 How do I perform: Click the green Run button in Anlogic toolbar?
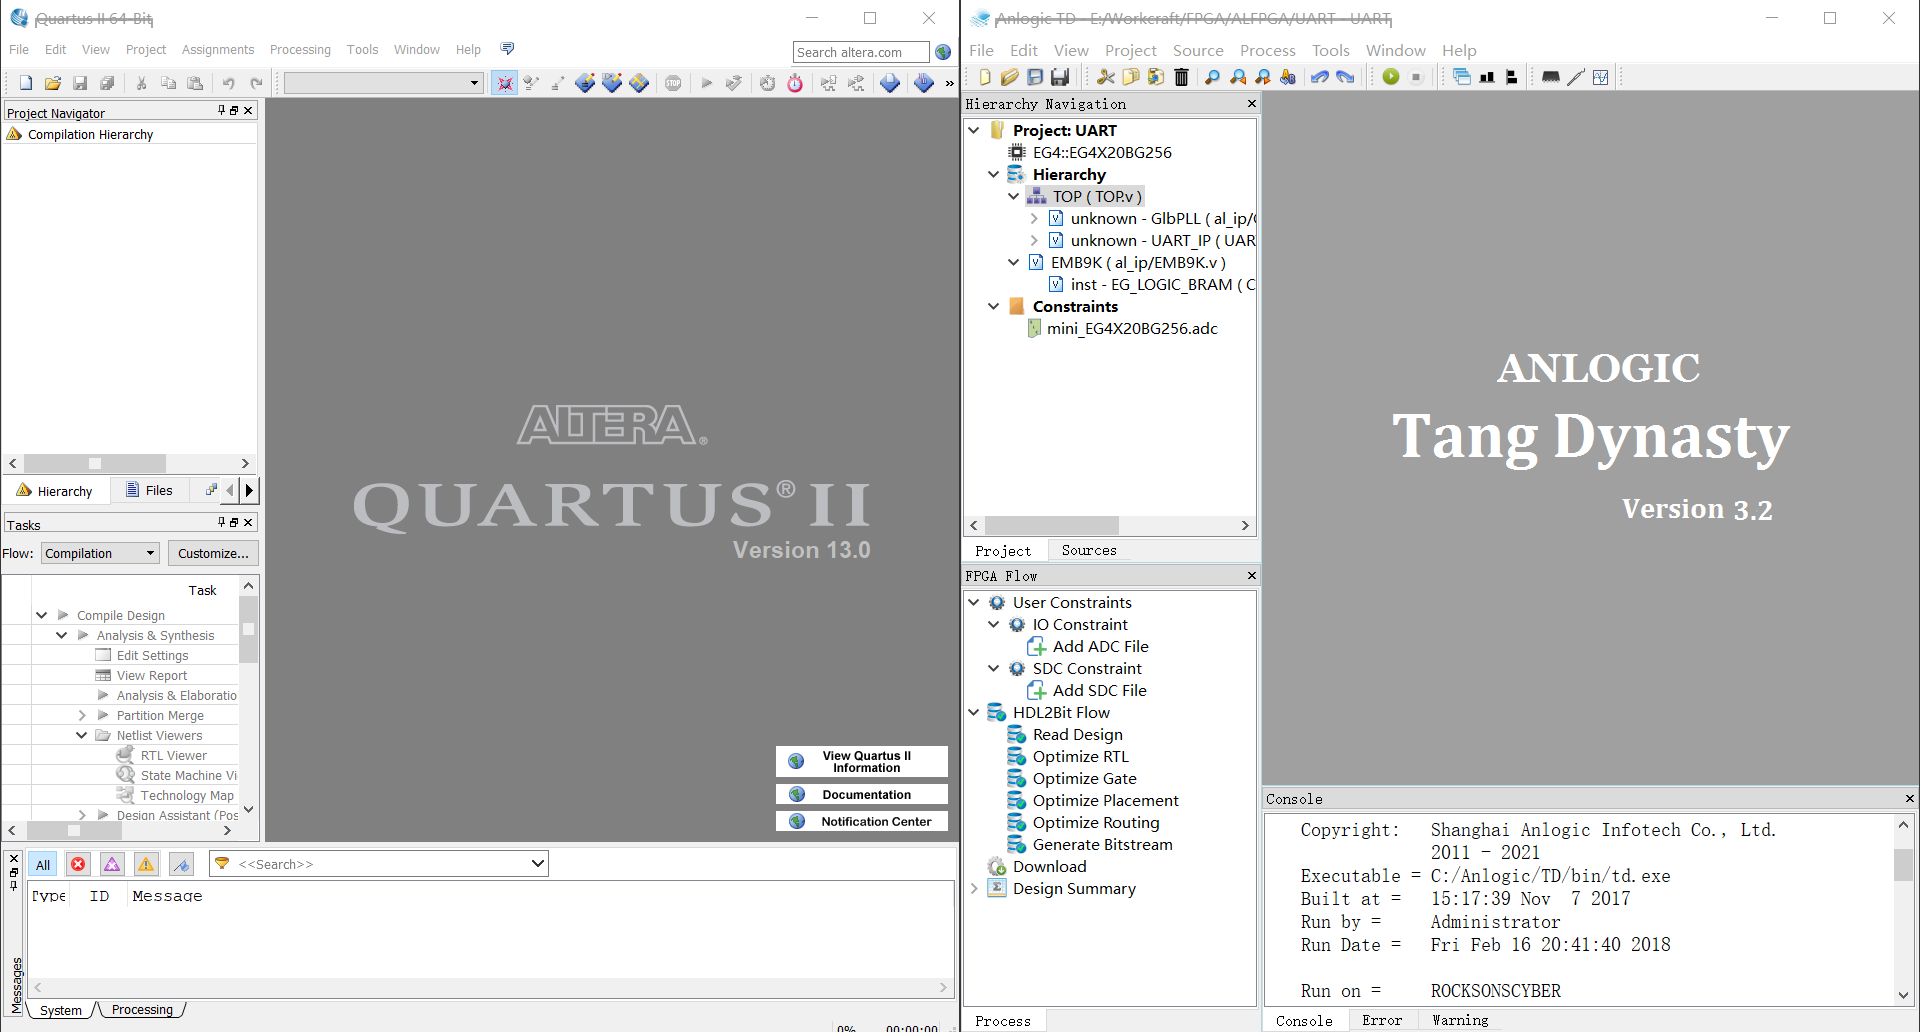pos(1390,77)
